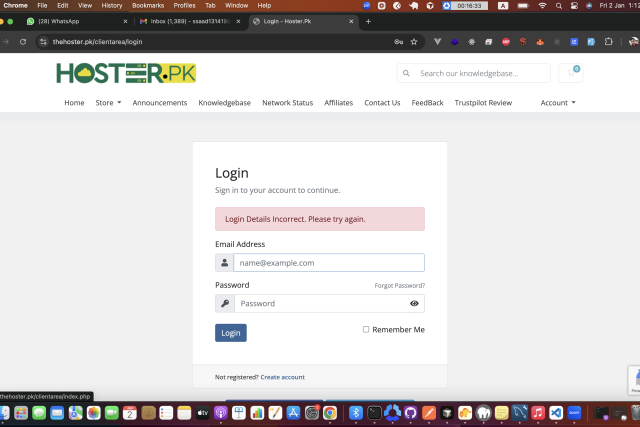
Task: Follow the Create account link
Action: tap(282, 377)
